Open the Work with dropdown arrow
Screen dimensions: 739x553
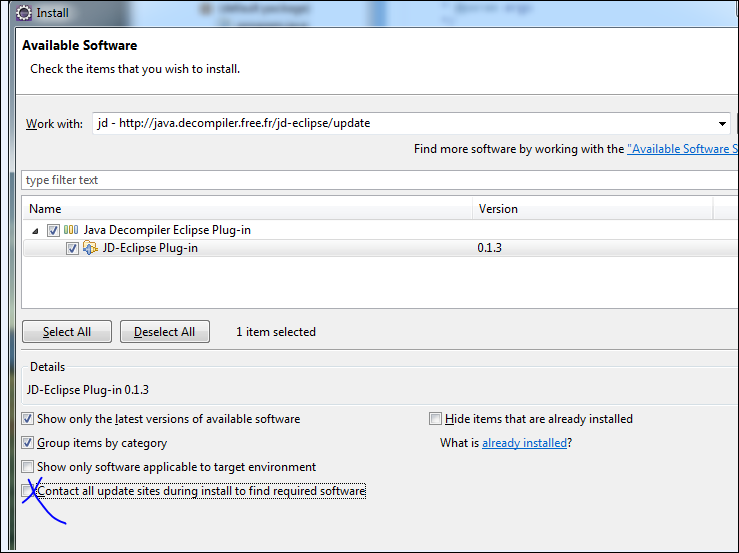tap(722, 124)
